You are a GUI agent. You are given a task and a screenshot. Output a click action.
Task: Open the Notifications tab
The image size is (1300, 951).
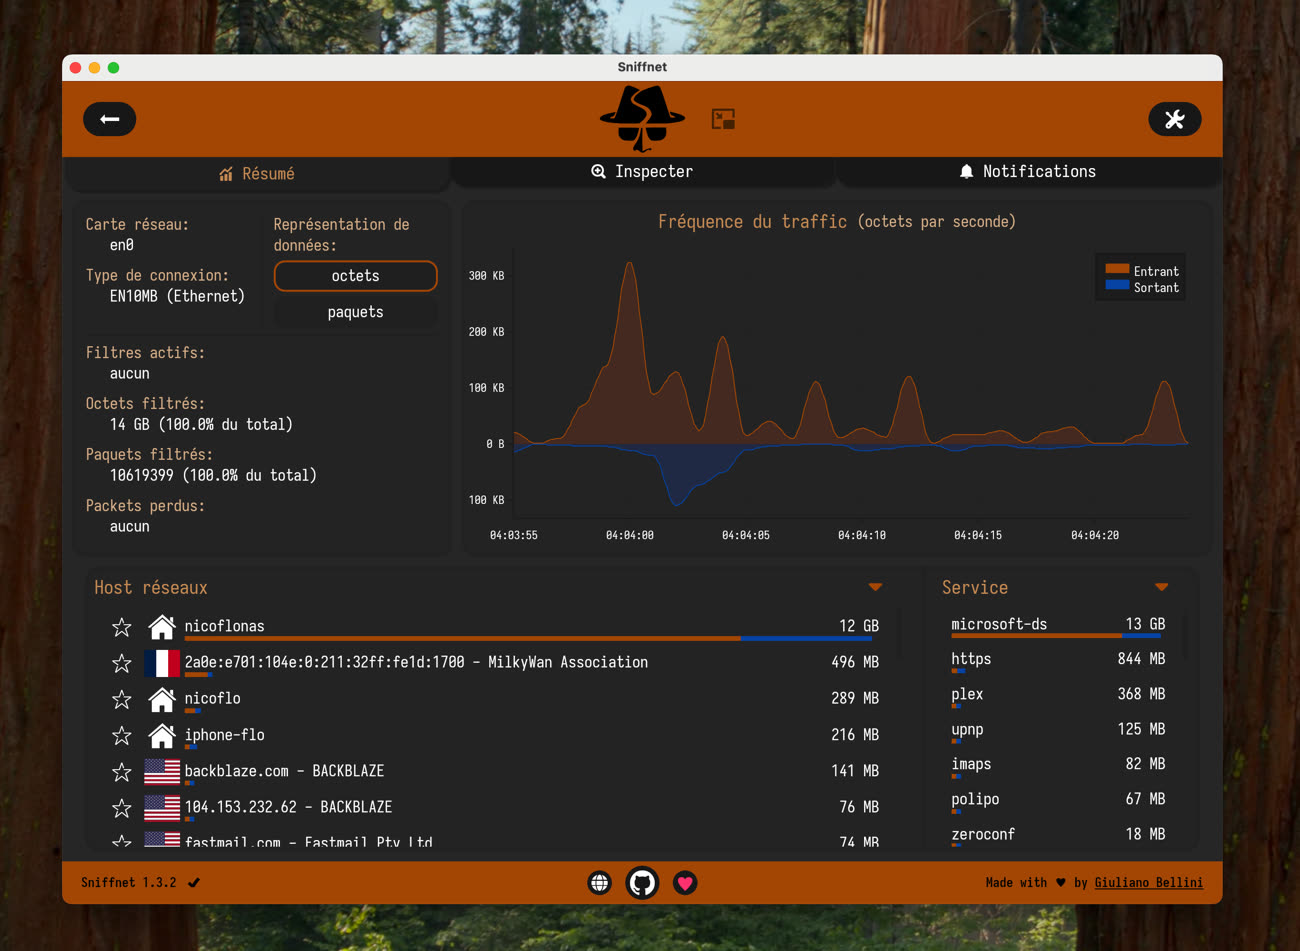[1028, 171]
